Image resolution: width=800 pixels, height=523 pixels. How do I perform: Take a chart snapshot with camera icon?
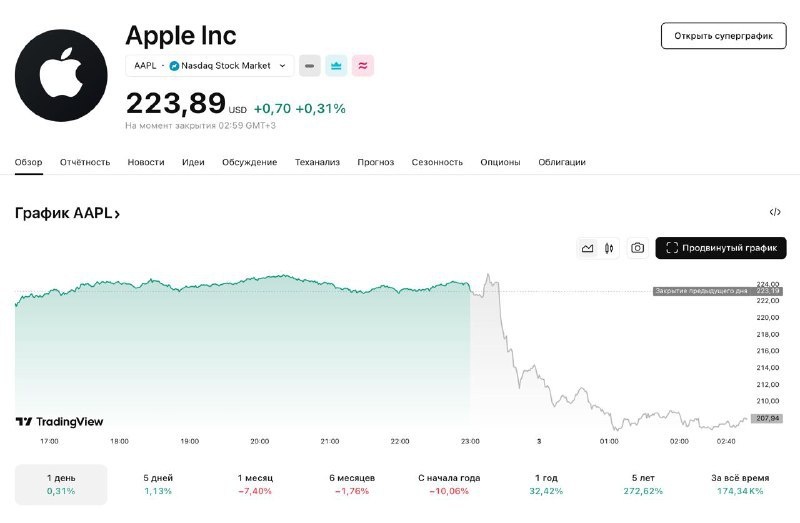point(637,248)
